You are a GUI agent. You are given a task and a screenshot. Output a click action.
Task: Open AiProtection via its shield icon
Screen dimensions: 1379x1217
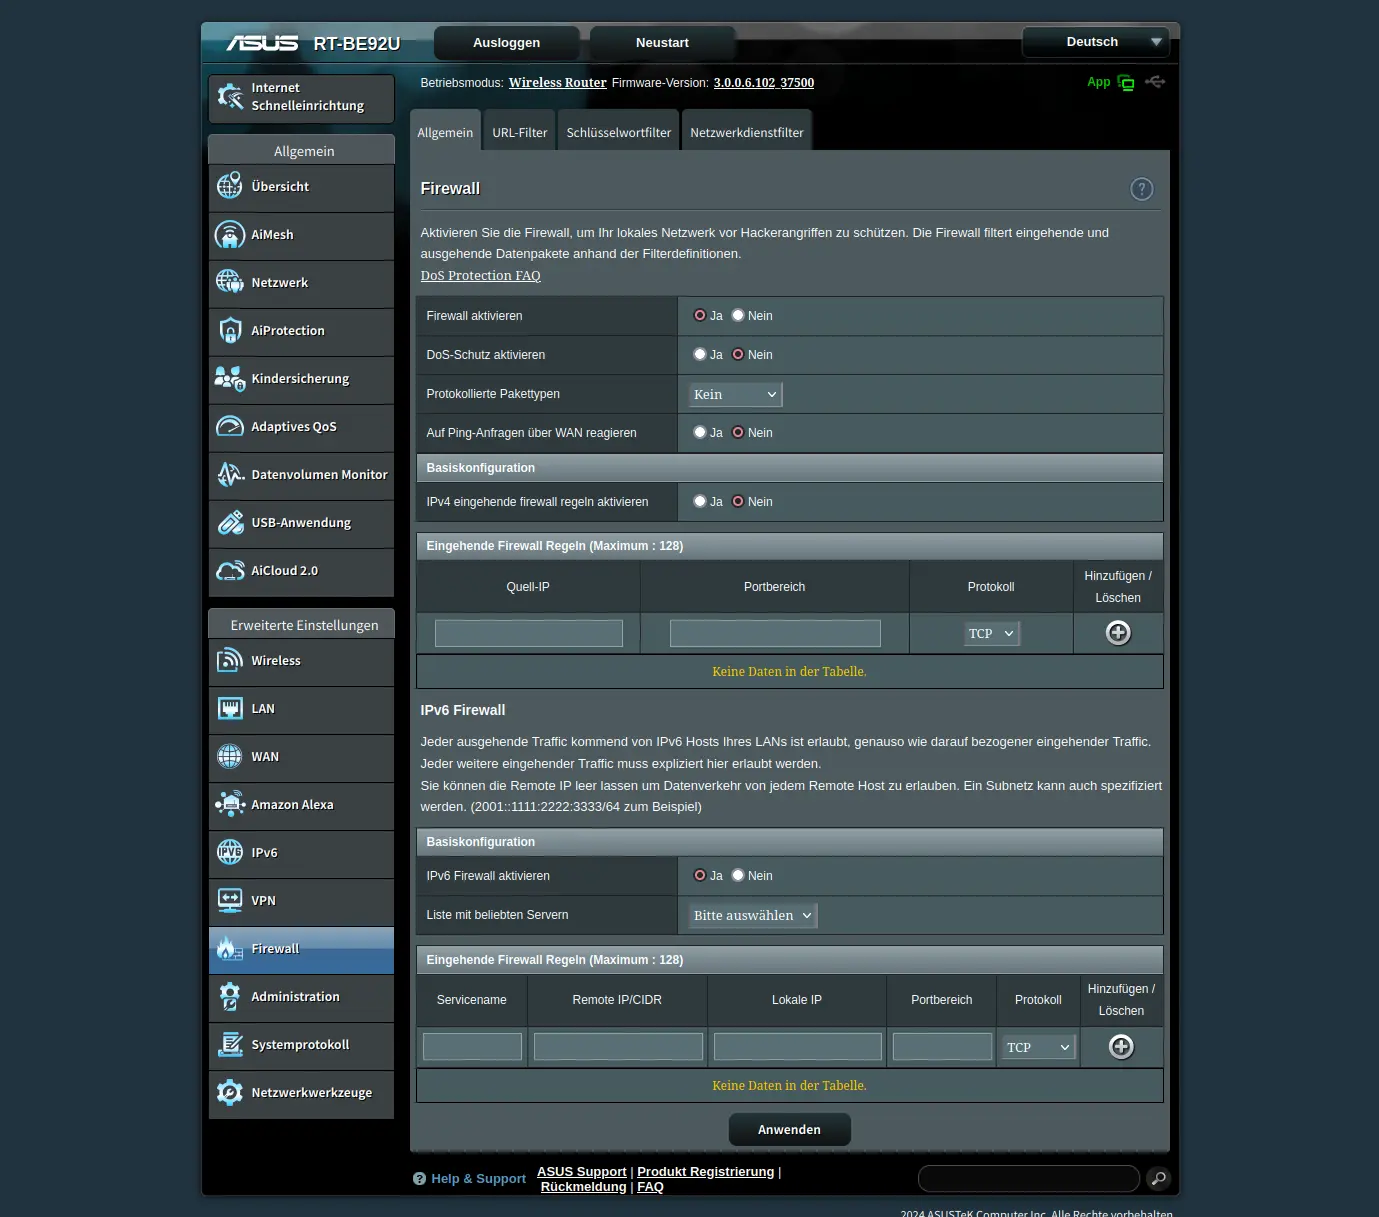(x=230, y=331)
